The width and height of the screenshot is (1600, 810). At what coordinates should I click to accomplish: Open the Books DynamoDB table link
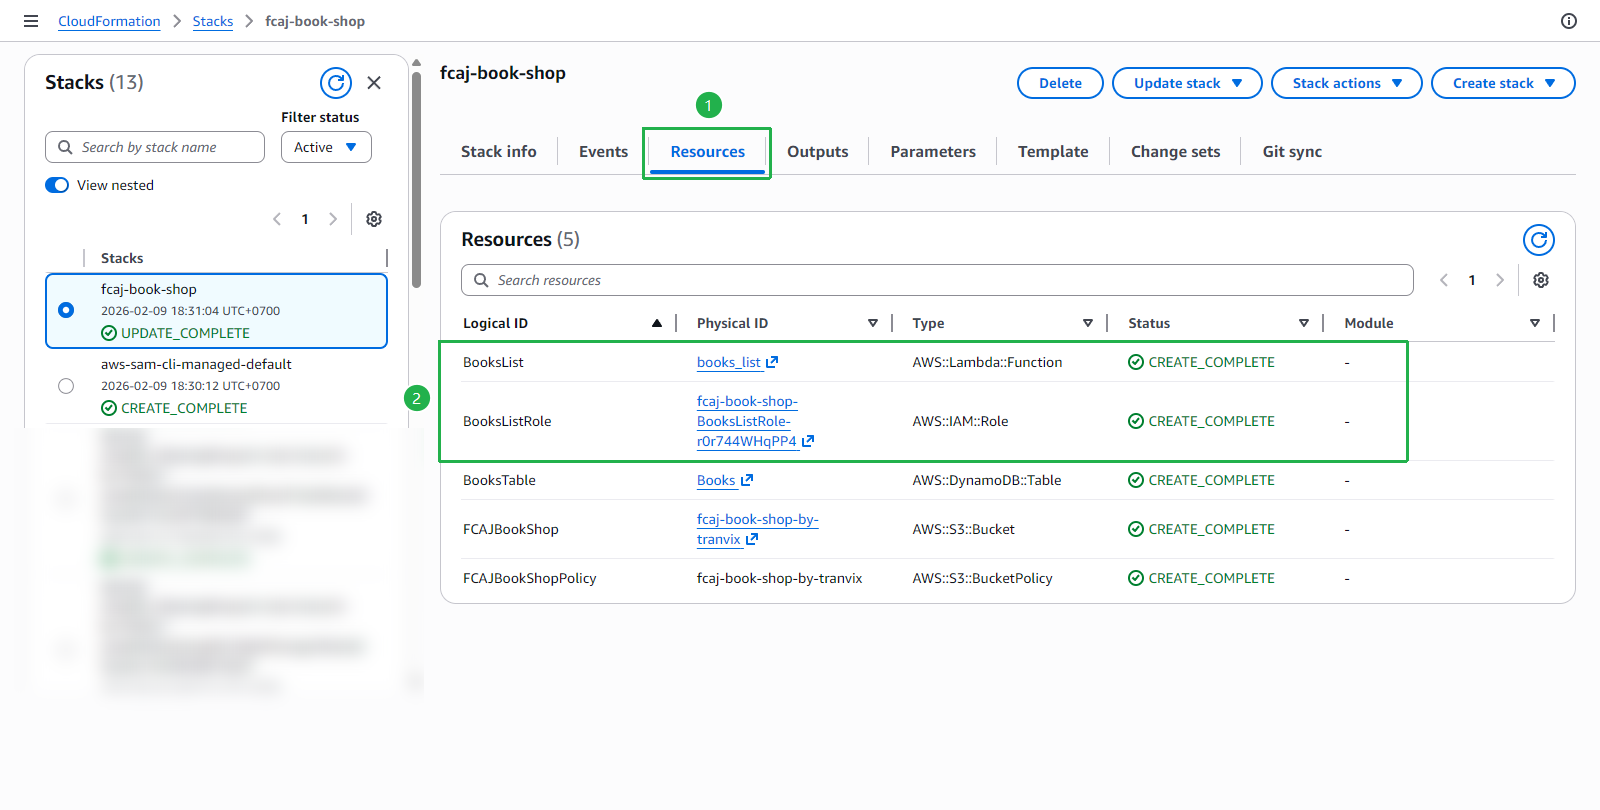[716, 480]
